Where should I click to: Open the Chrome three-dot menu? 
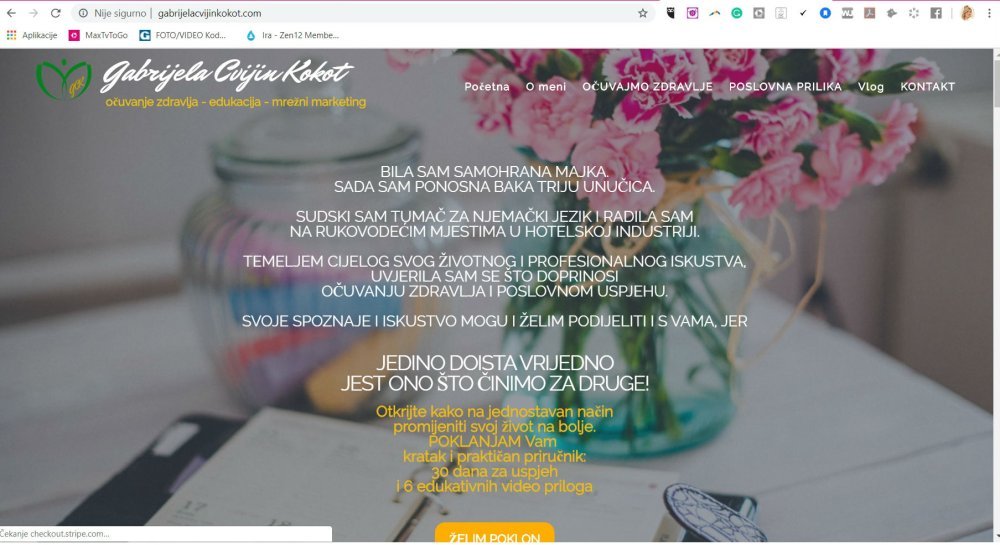point(989,13)
